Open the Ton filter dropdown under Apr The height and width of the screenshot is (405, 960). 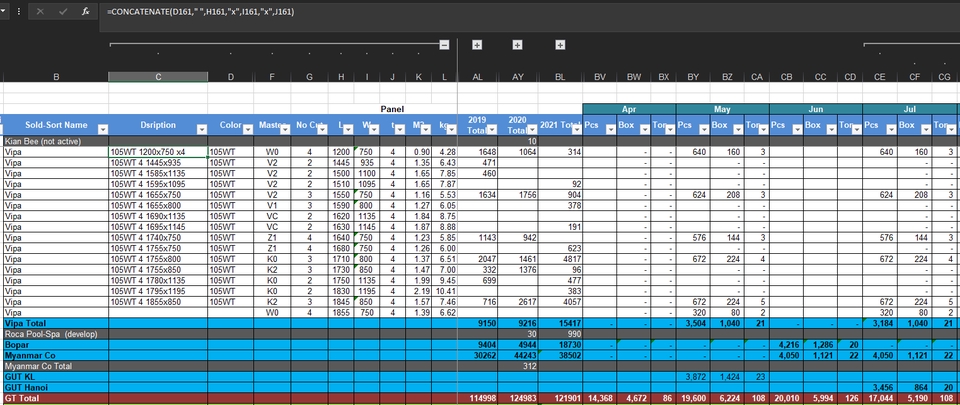[x=670, y=129]
